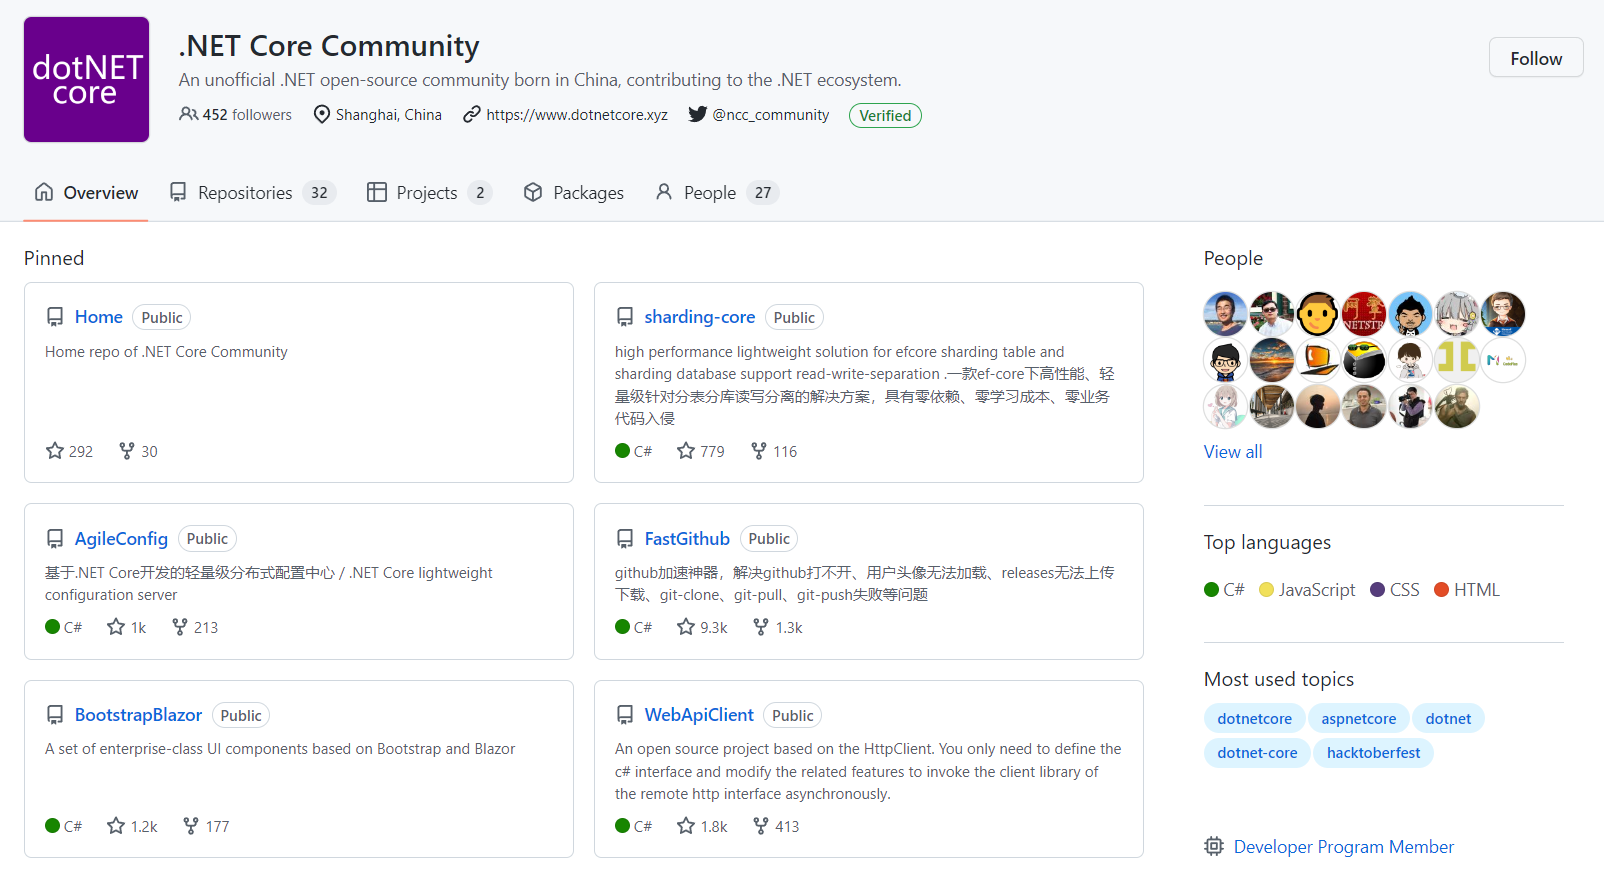The width and height of the screenshot is (1604, 876).
Task: View AgileConfig's 1k stars
Action: (x=127, y=627)
